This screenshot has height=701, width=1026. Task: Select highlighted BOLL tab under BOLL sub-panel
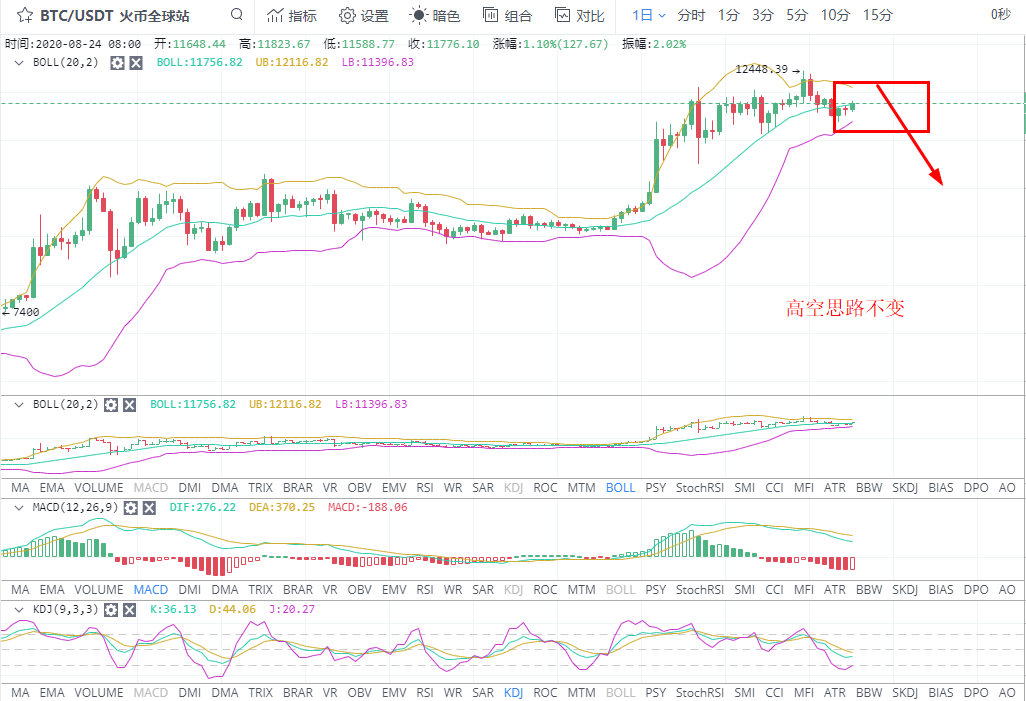[x=620, y=488]
